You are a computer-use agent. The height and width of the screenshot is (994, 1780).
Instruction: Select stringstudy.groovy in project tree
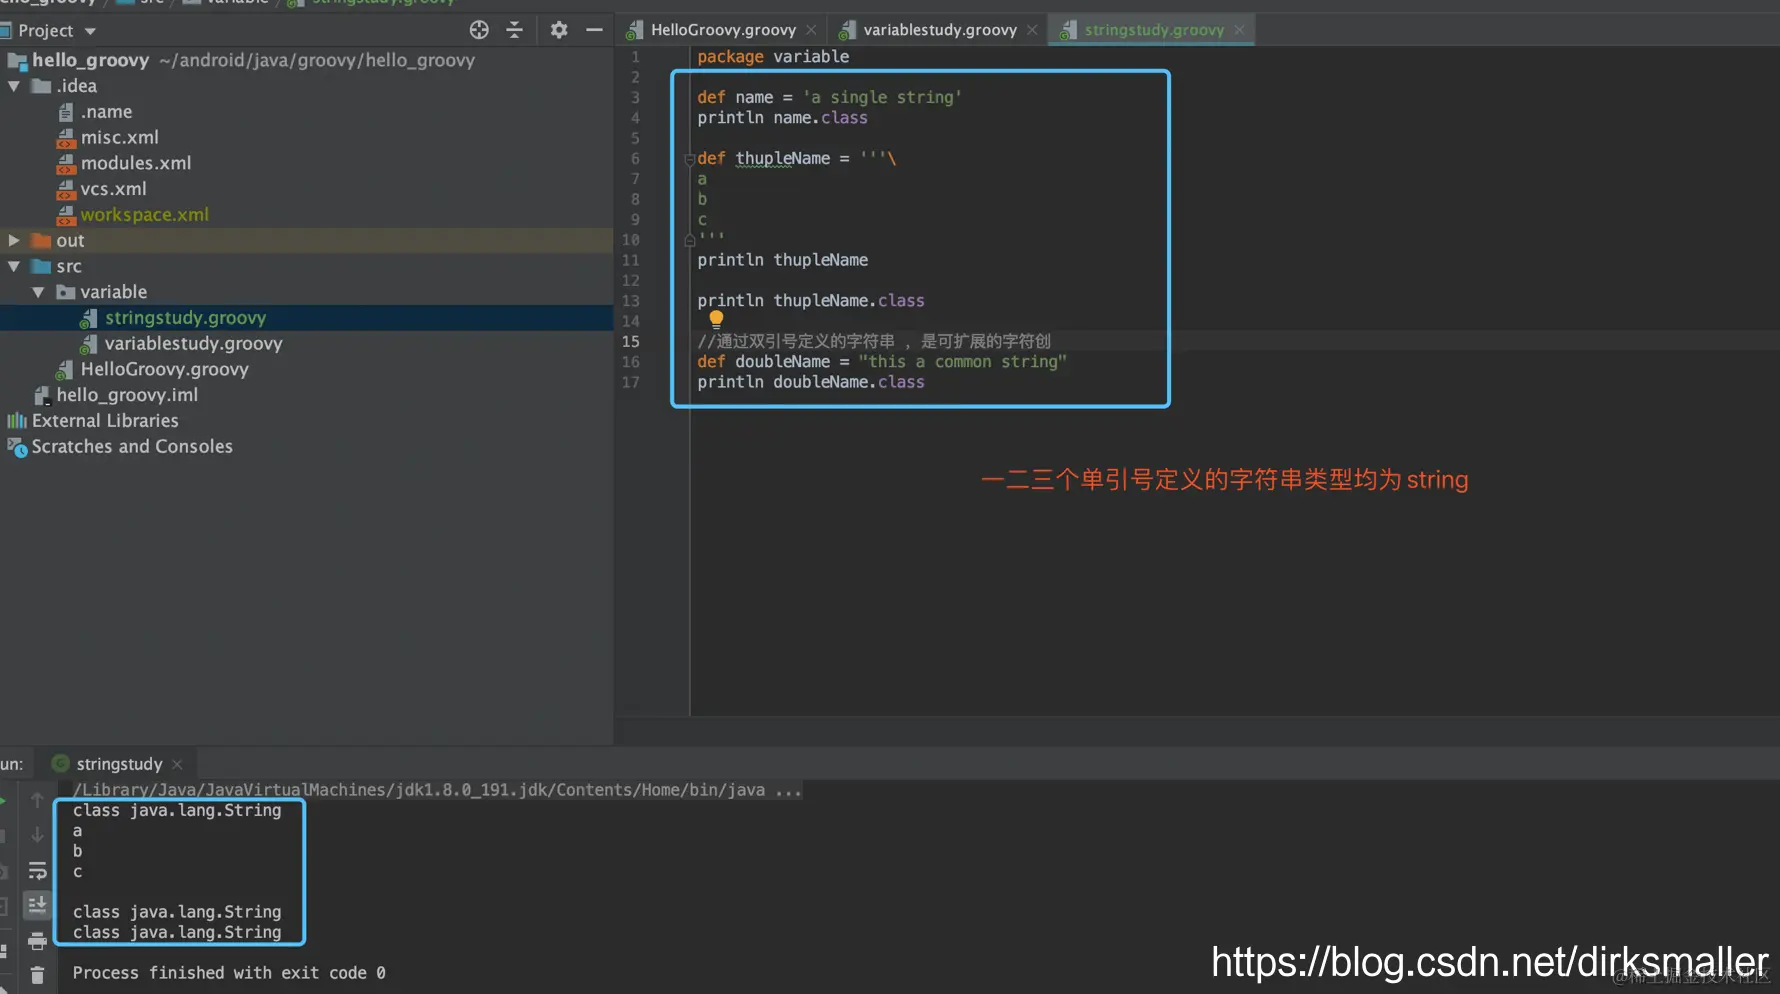click(185, 318)
